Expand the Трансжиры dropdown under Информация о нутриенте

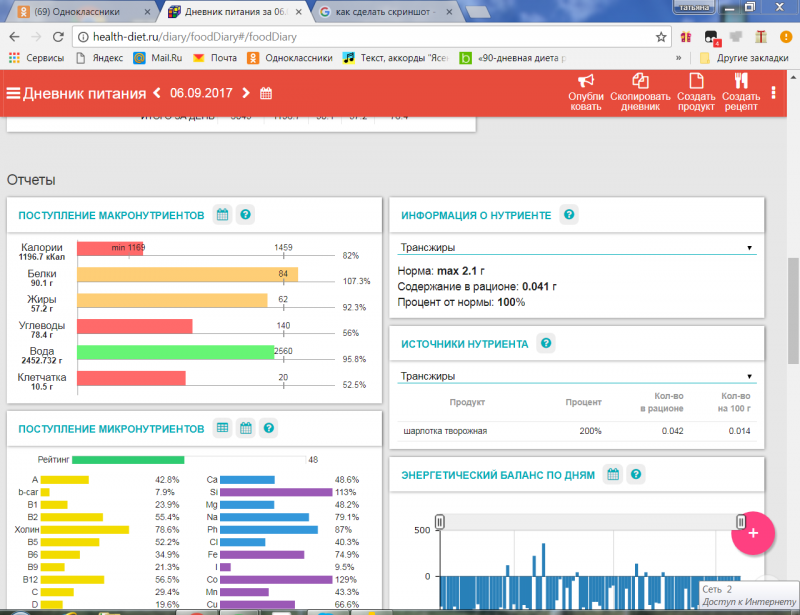[x=576, y=247]
